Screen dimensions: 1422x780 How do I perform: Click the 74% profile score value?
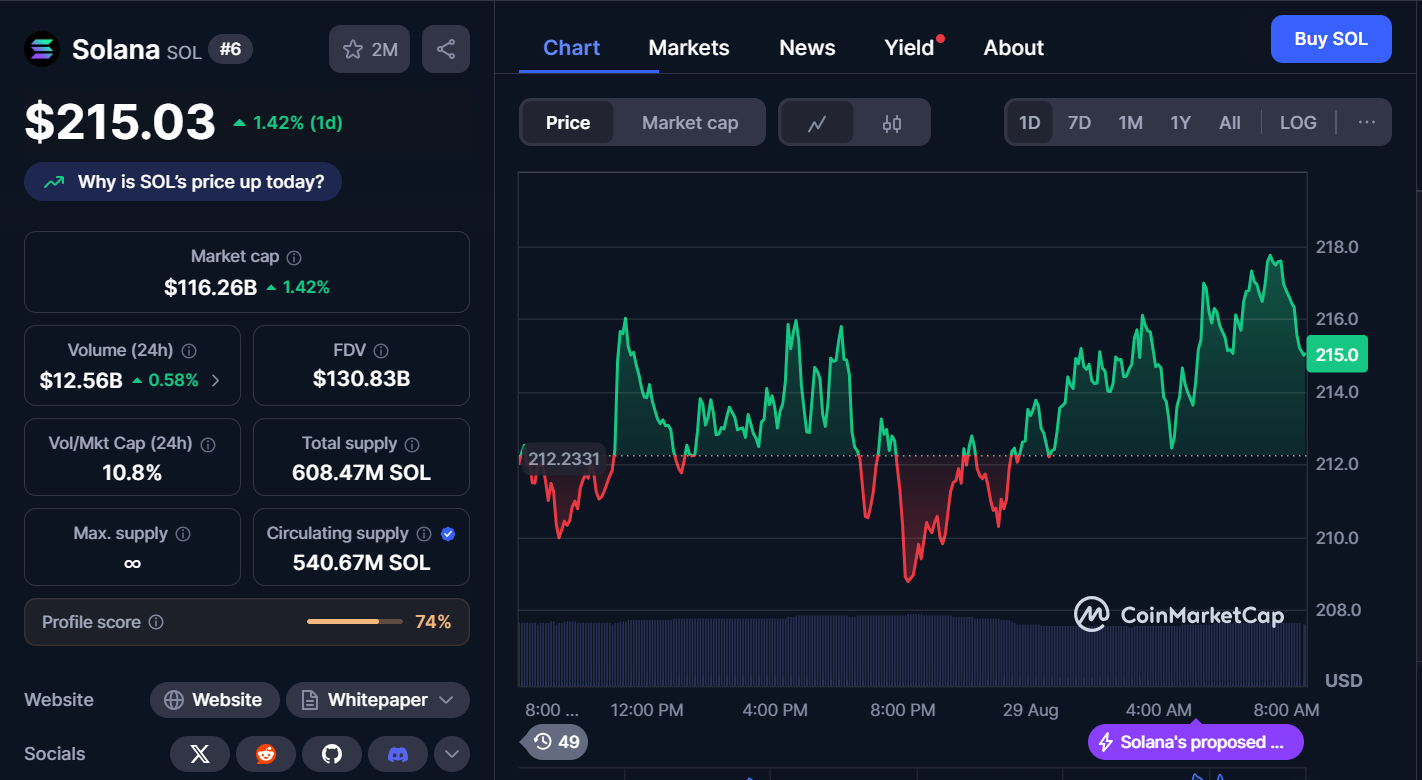pyautogui.click(x=433, y=622)
